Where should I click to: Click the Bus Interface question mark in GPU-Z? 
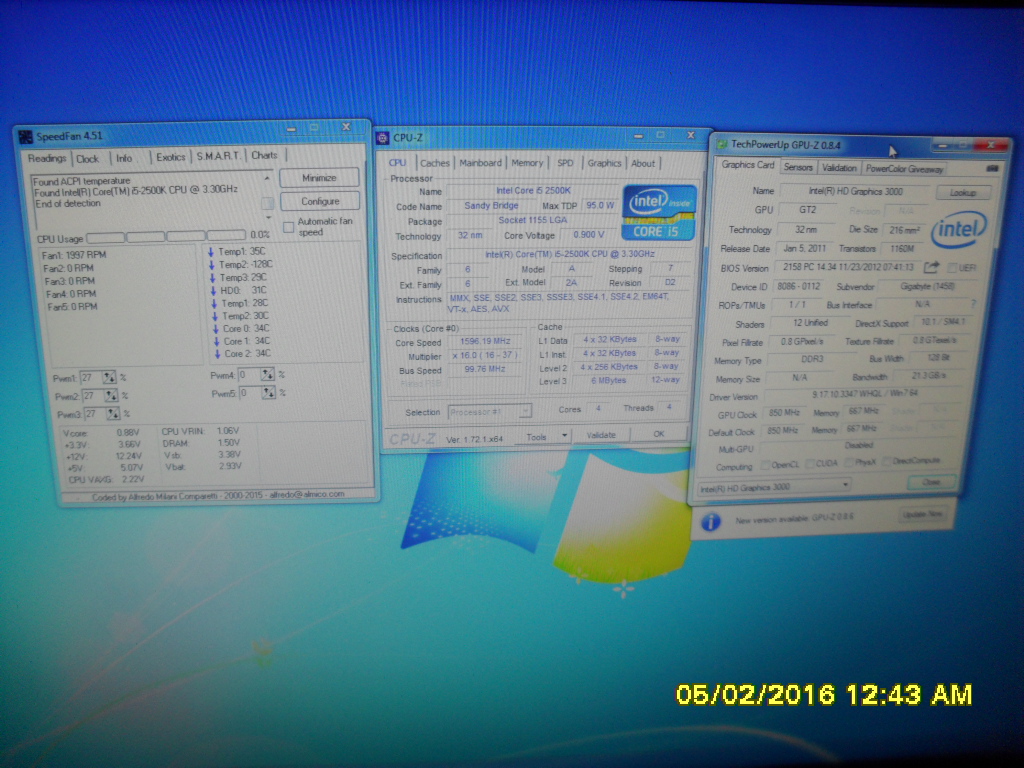pos(972,304)
